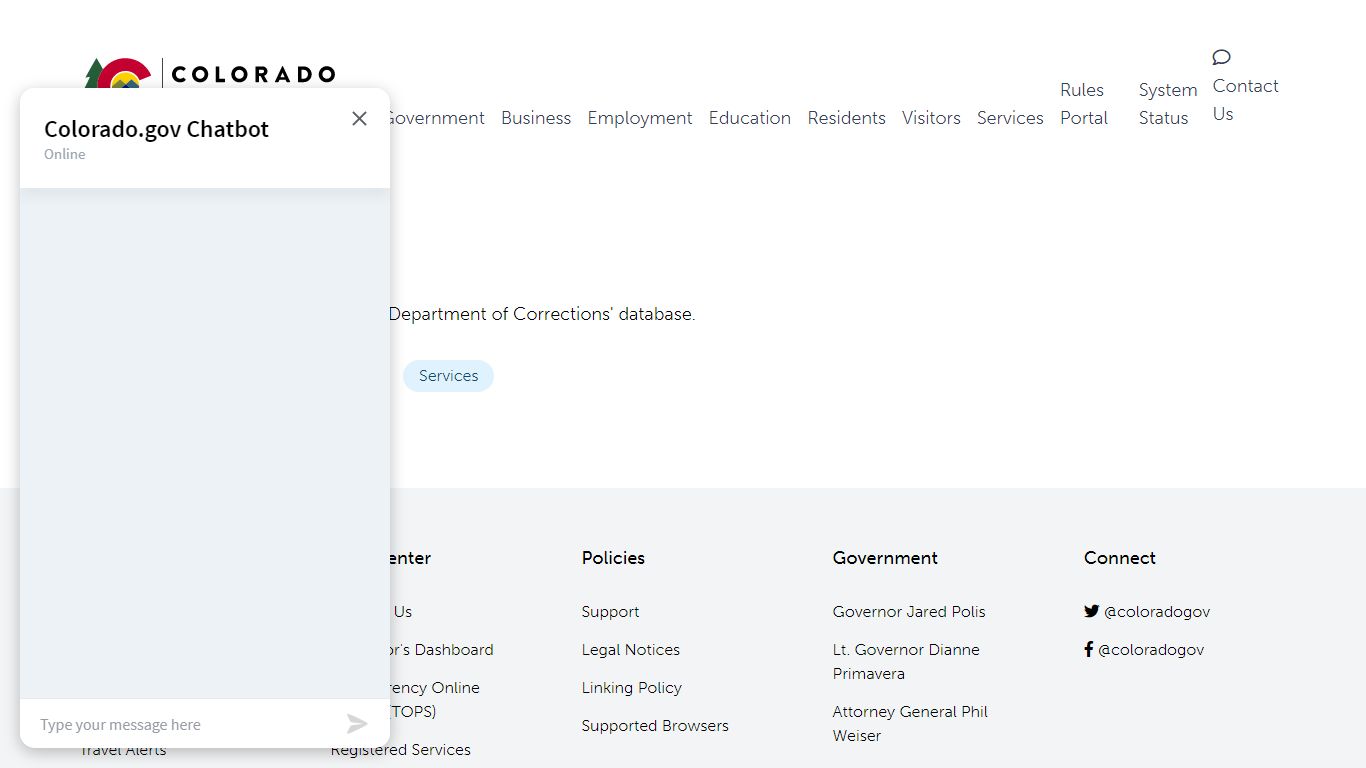
Task: Click Services in the top navigation
Action: [x=1009, y=118]
